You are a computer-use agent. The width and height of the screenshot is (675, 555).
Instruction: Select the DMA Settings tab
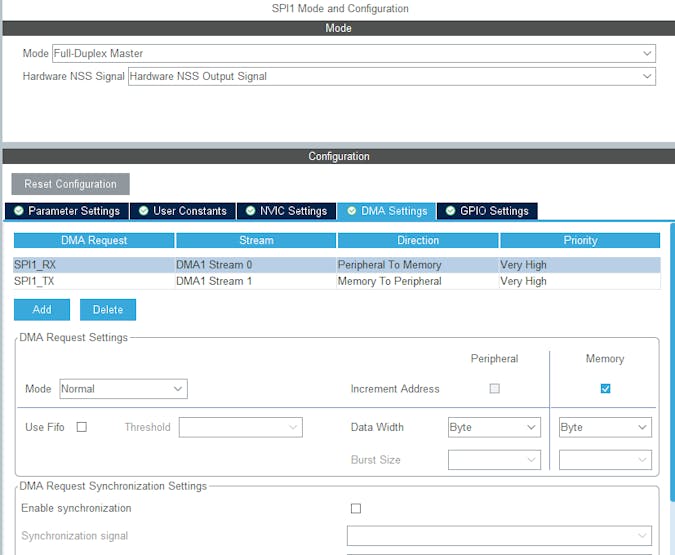(387, 211)
